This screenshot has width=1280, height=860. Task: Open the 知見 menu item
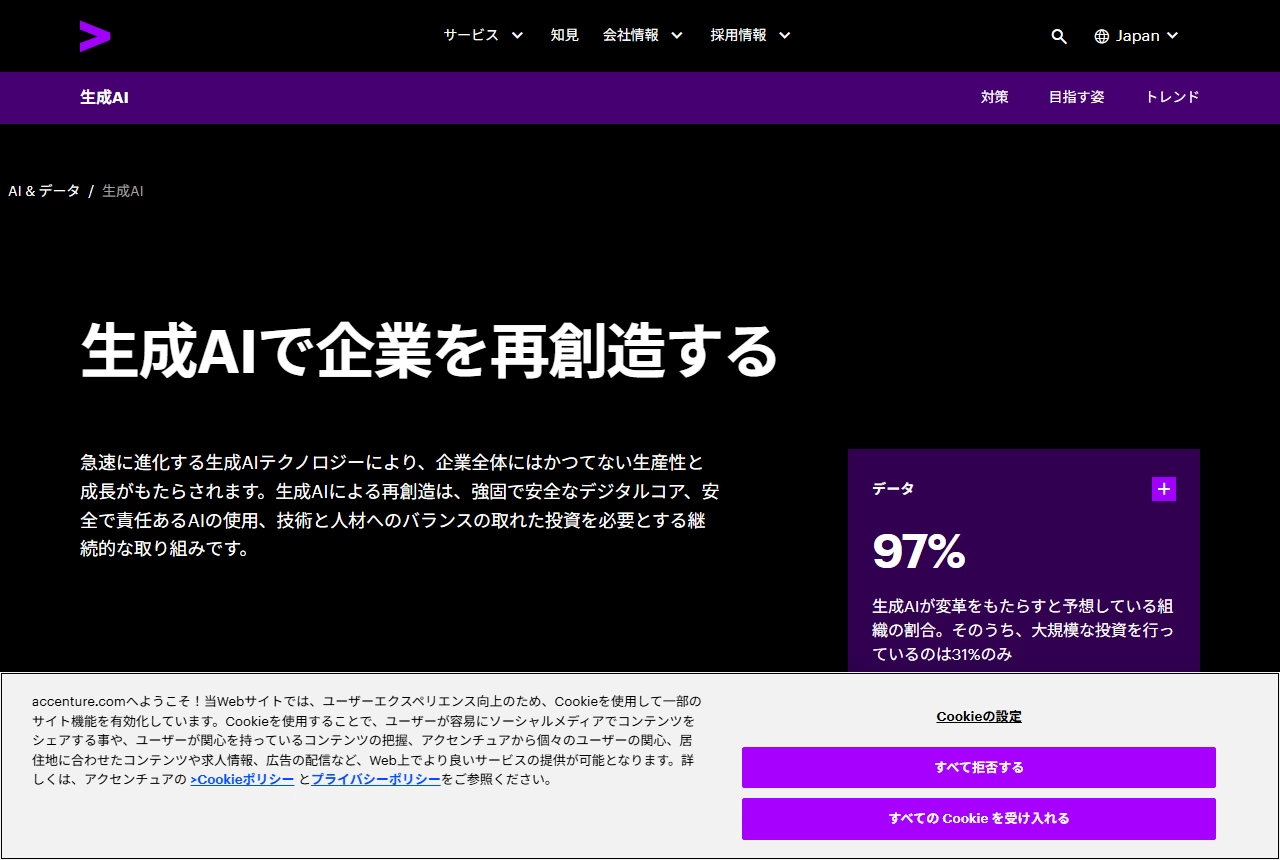(x=564, y=35)
